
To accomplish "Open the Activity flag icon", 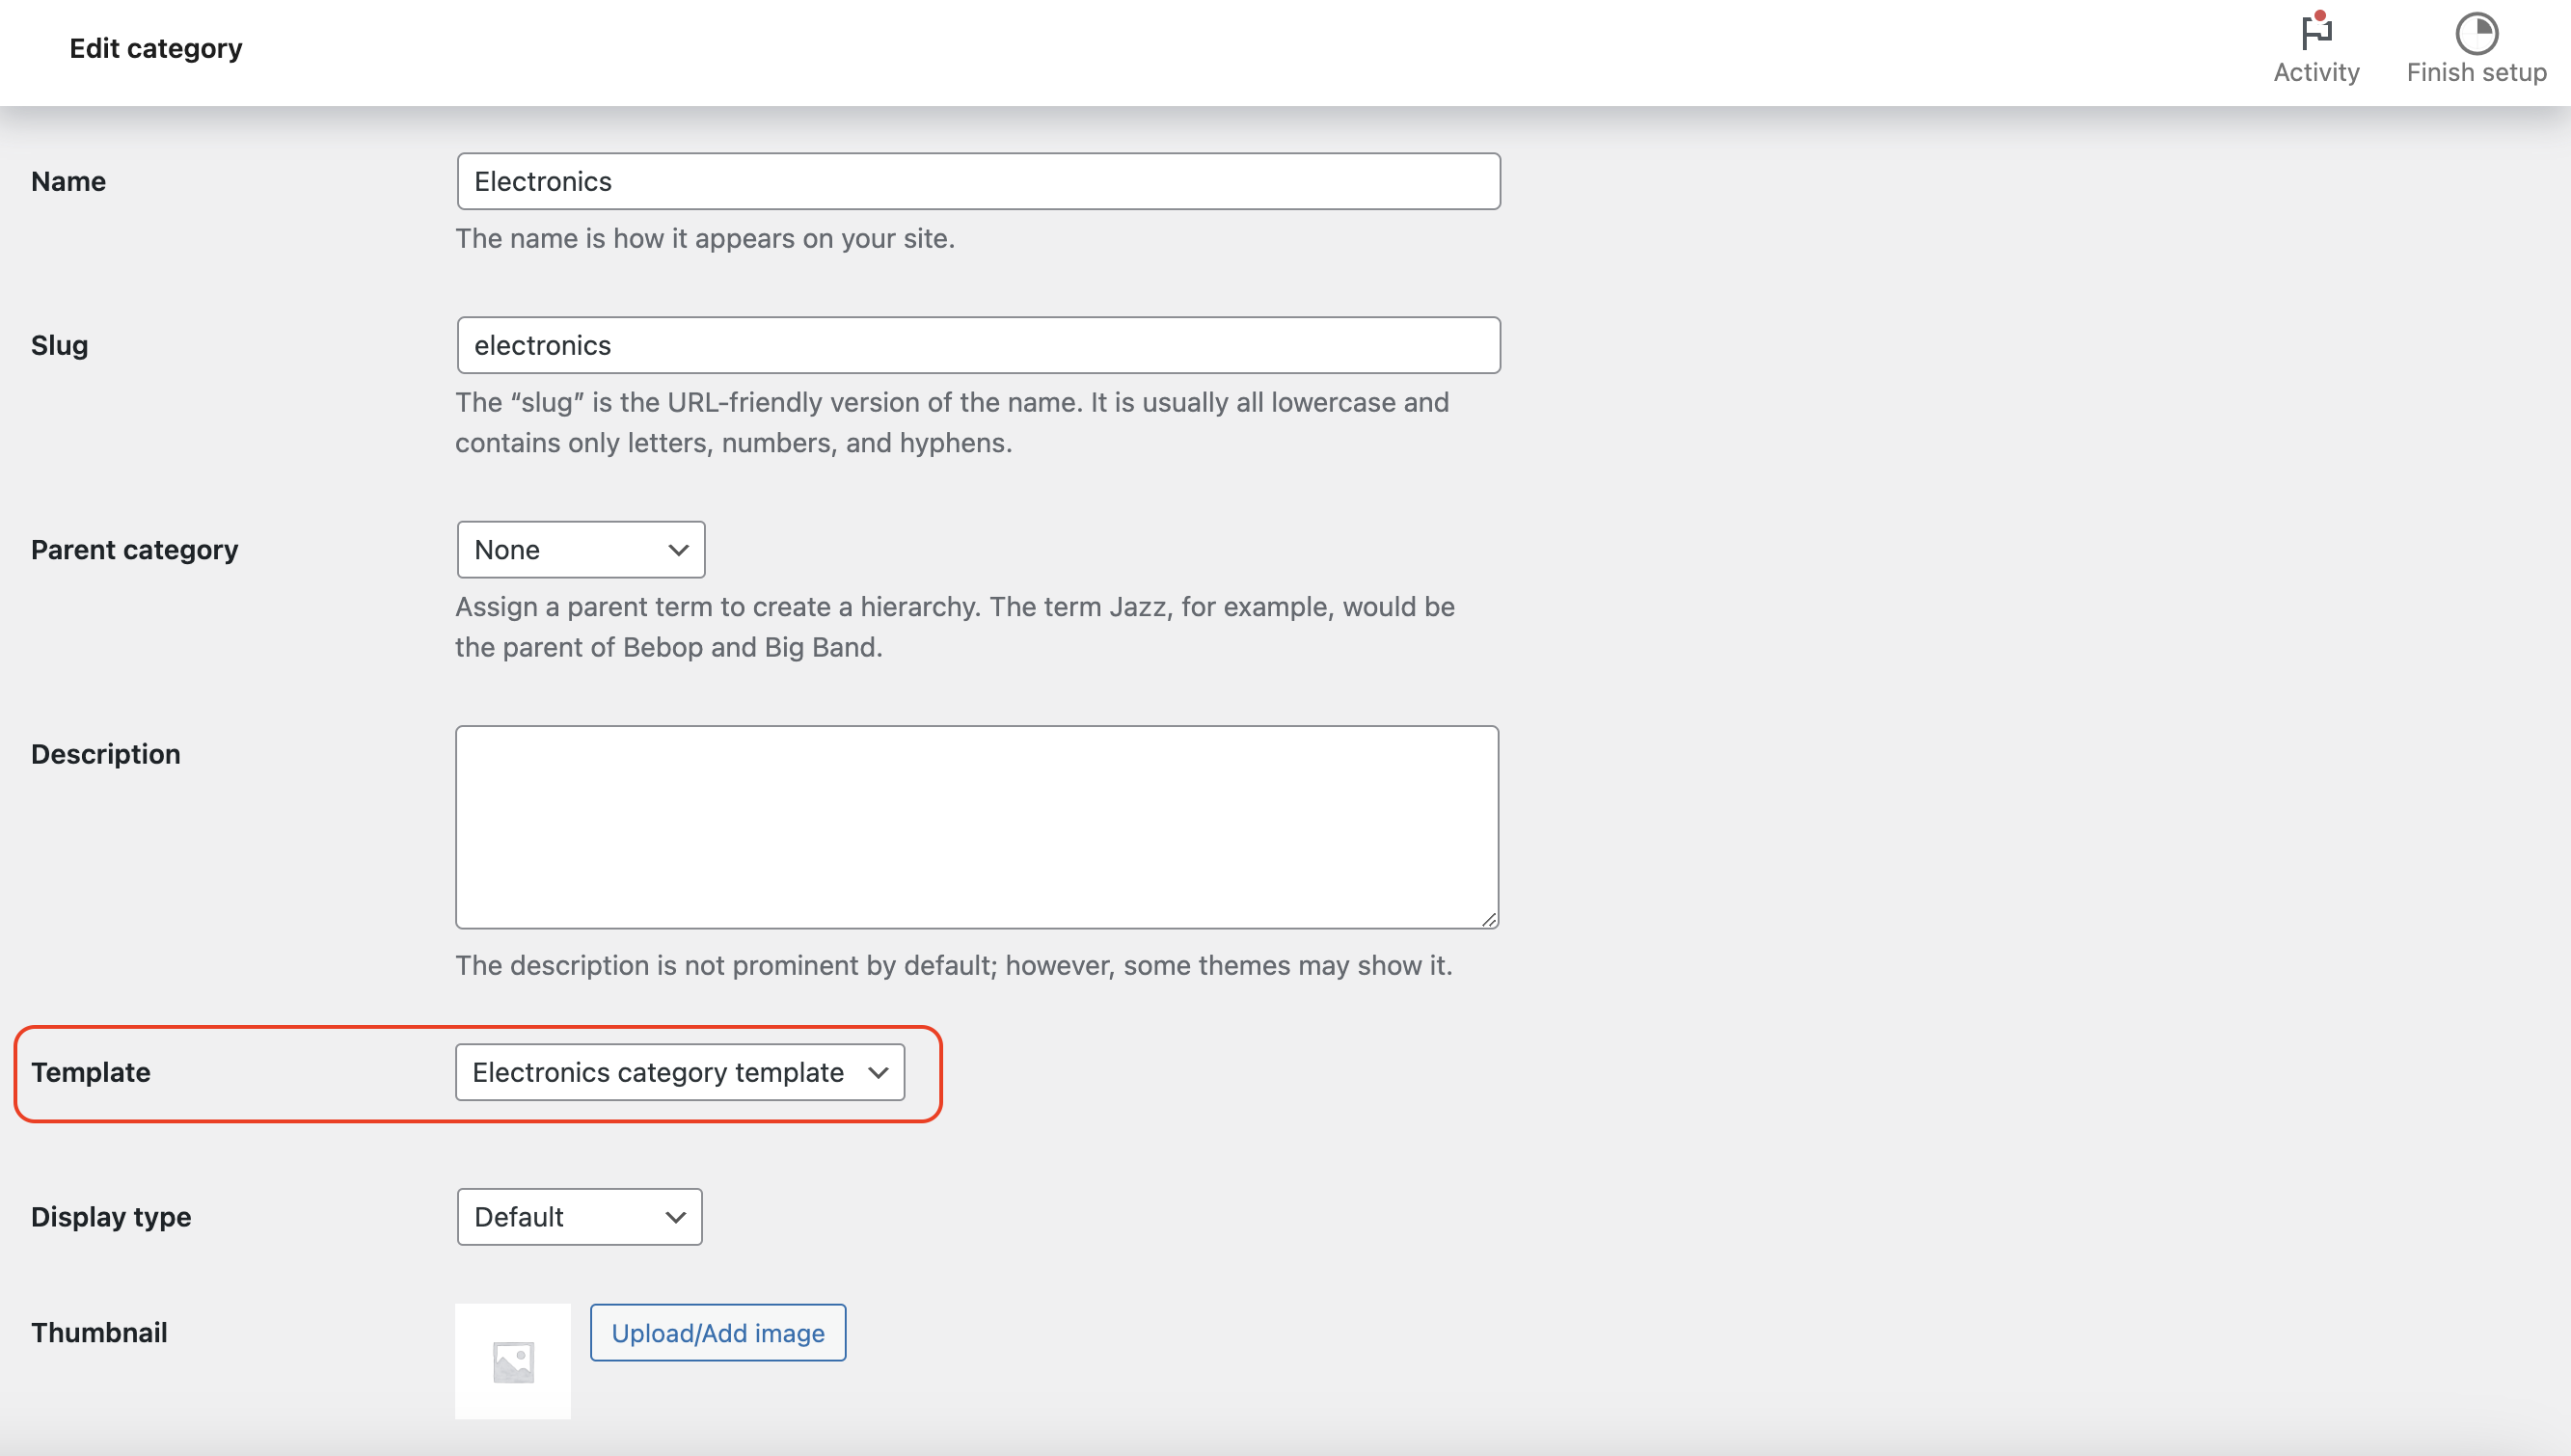I will [2315, 32].
